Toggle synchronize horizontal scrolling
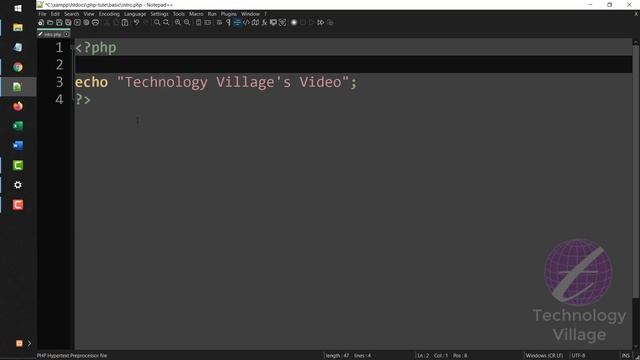The height and width of the screenshot is (360, 640). [207, 22]
